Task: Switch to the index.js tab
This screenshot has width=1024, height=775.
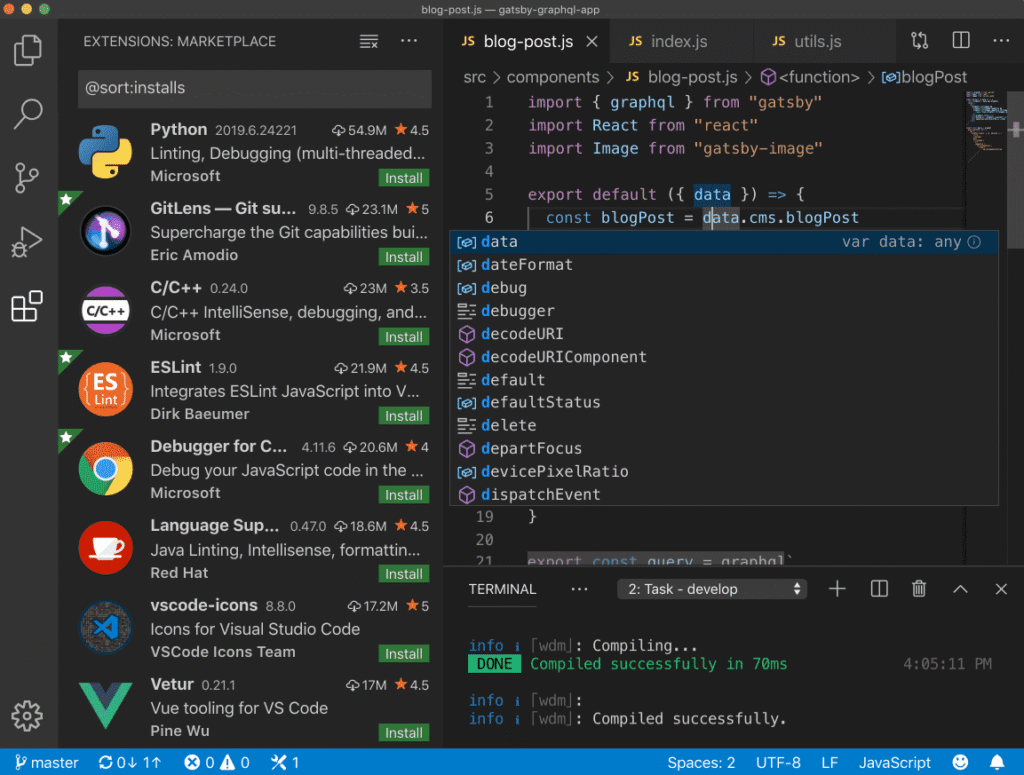Action: 680,41
